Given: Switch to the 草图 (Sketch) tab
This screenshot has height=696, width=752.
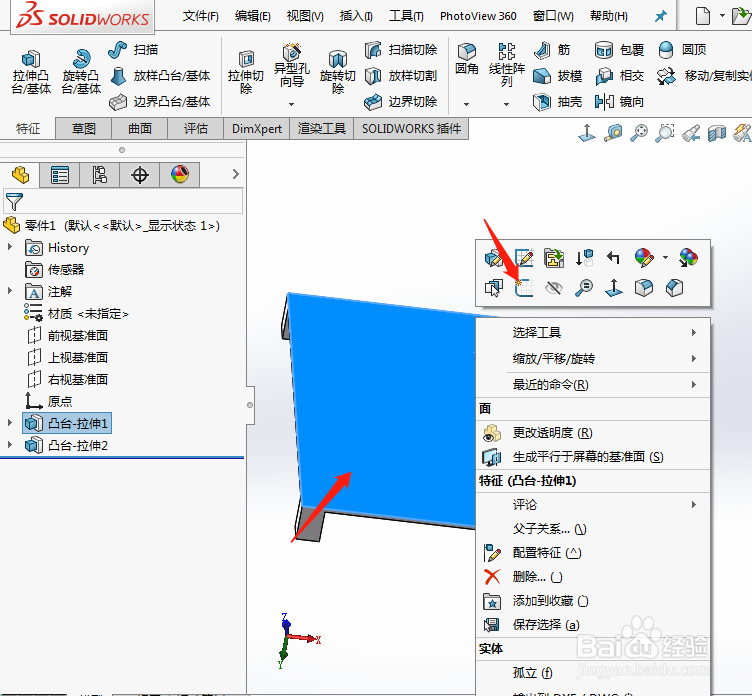Looking at the screenshot, I should [83, 129].
